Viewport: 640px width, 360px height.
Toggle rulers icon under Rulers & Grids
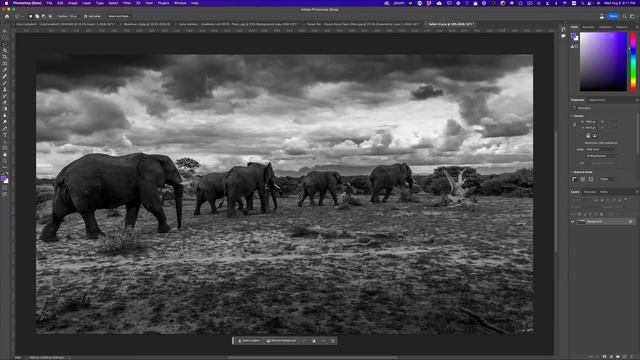coord(574,179)
